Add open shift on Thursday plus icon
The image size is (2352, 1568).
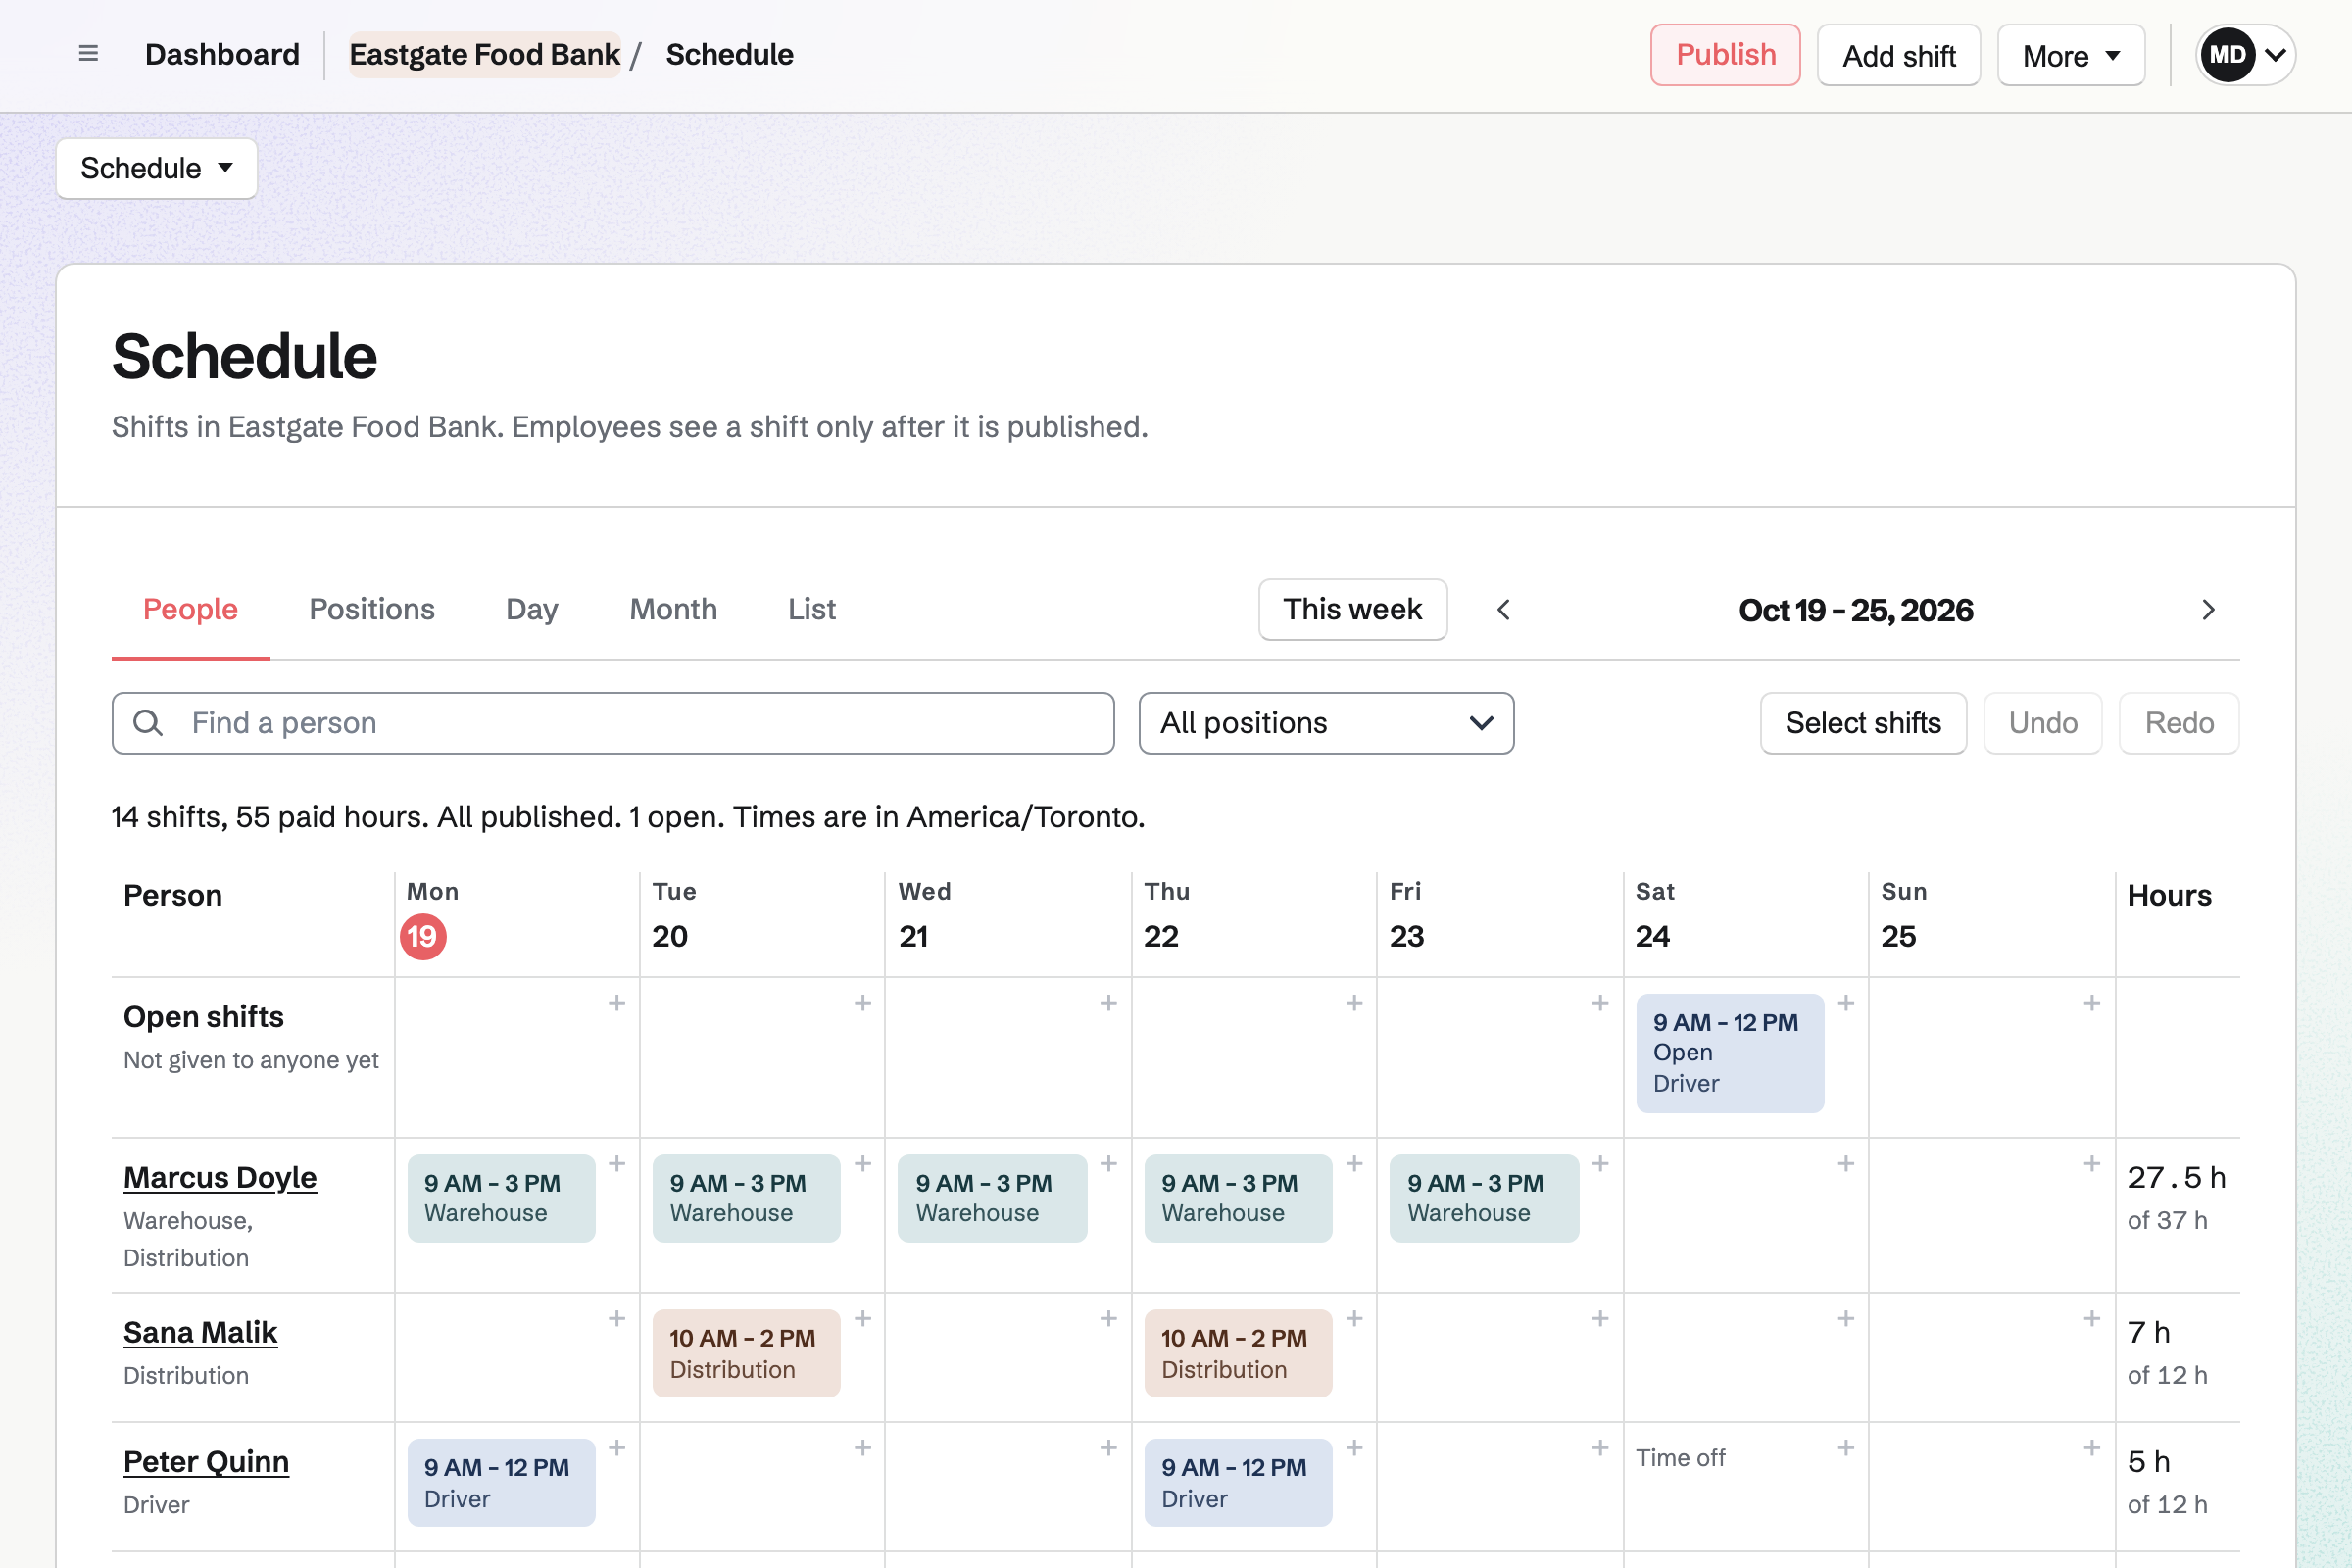point(1354,1003)
